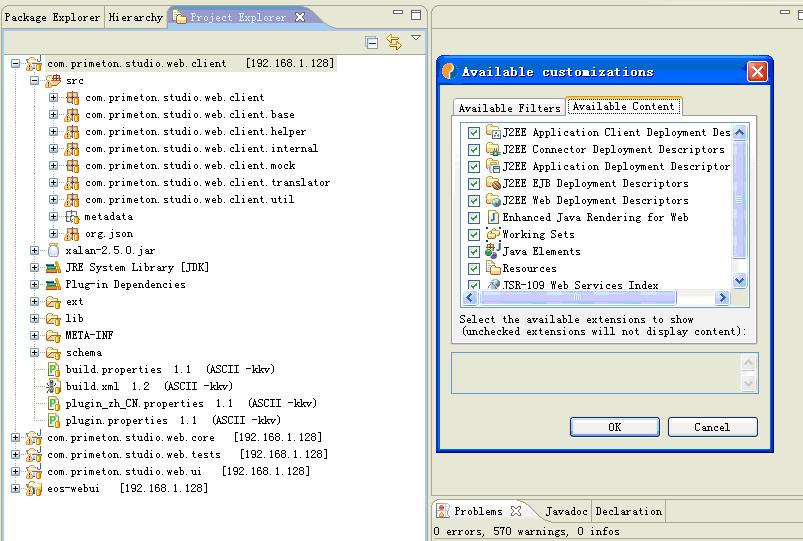Close the Problems view tab
This screenshot has width=803, height=541.
(x=516, y=511)
